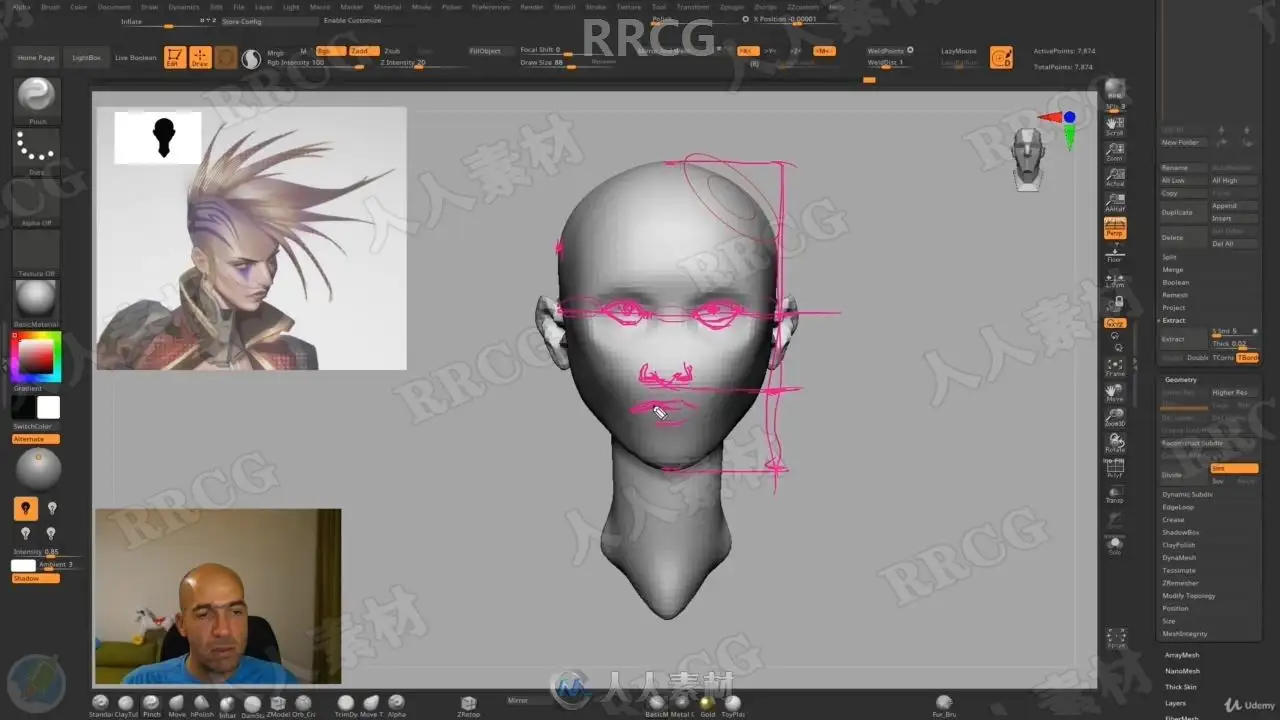Choose the ClayTubes brush at bottom shelf
Image resolution: width=1280 pixels, height=720 pixels.
click(x=126, y=705)
